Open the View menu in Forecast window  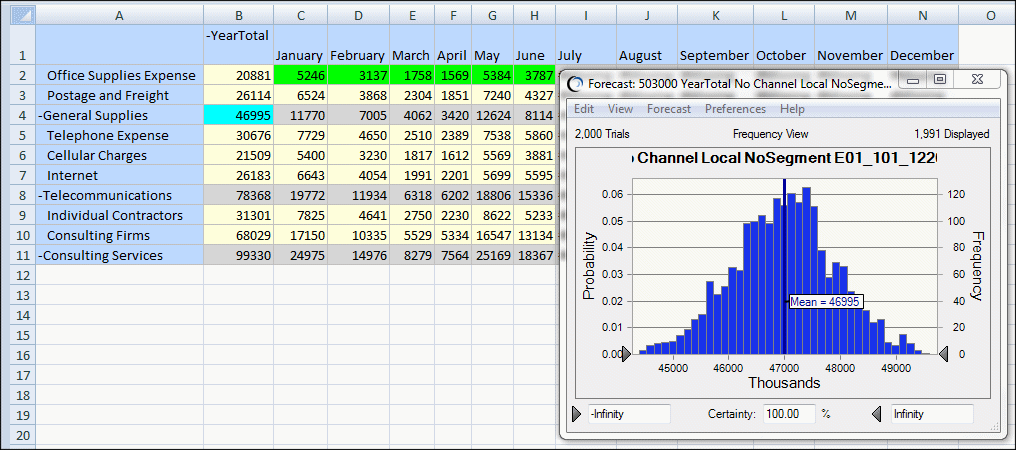620,109
